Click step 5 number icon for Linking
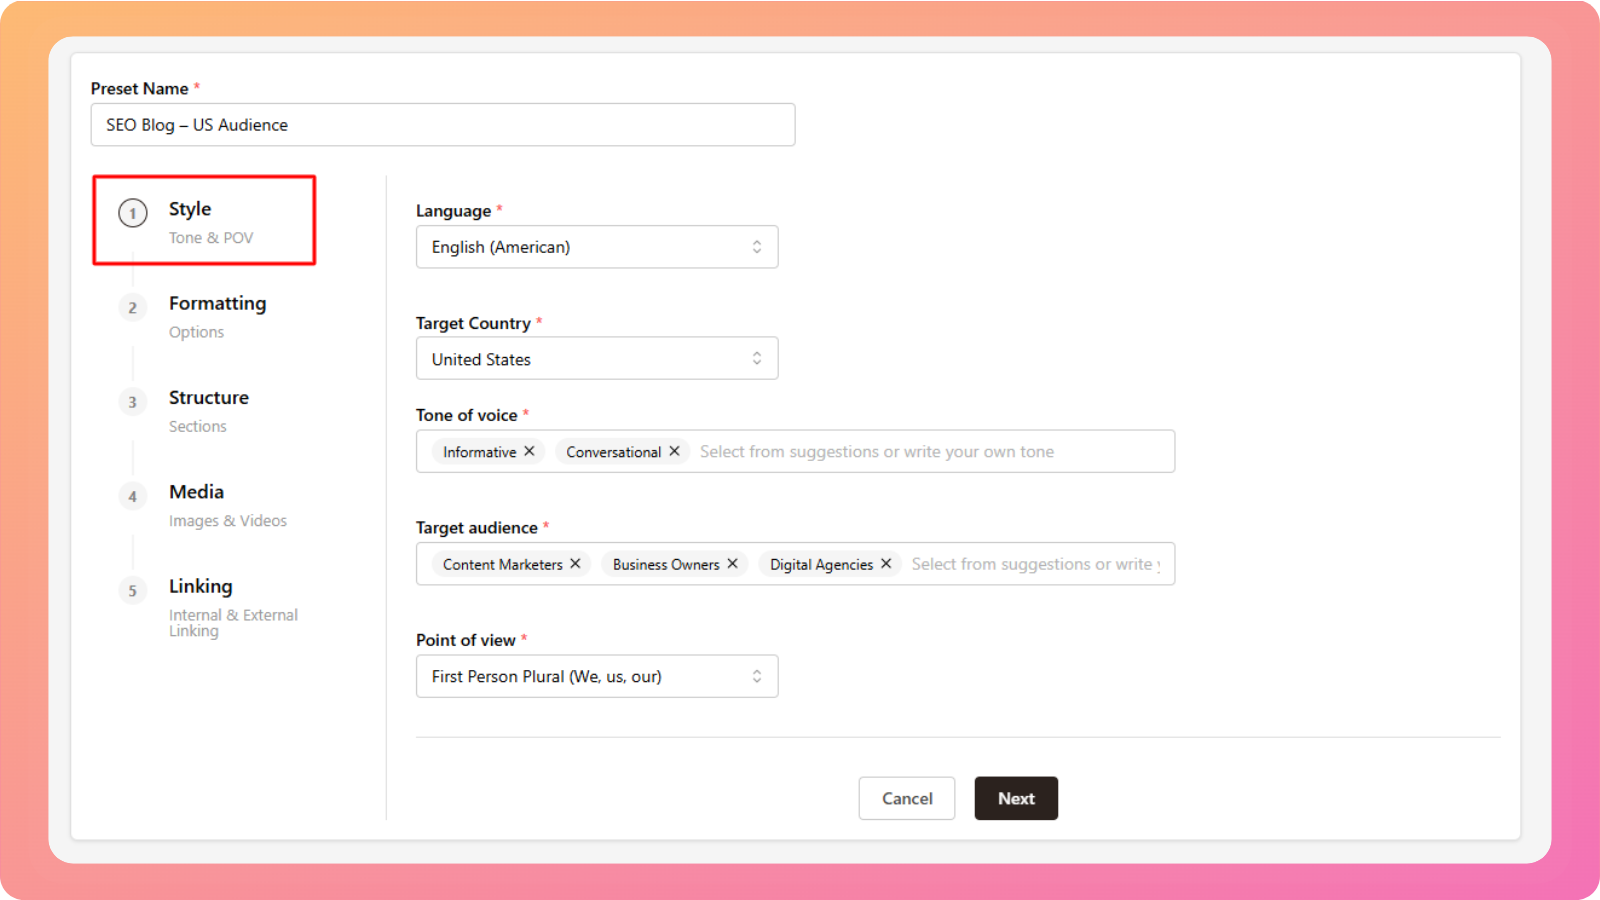 click(133, 591)
